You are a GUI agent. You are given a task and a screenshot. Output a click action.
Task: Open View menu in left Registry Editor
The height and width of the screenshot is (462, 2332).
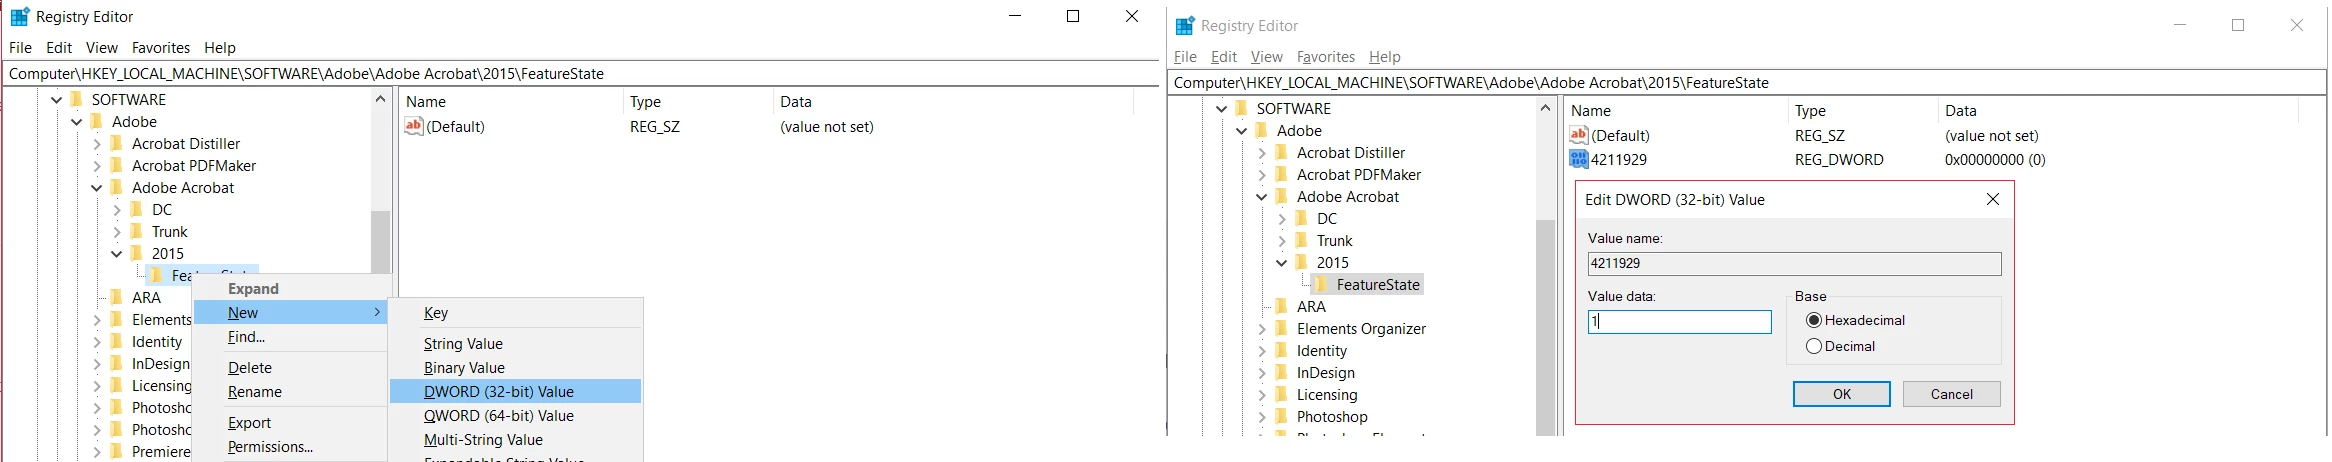(x=101, y=47)
